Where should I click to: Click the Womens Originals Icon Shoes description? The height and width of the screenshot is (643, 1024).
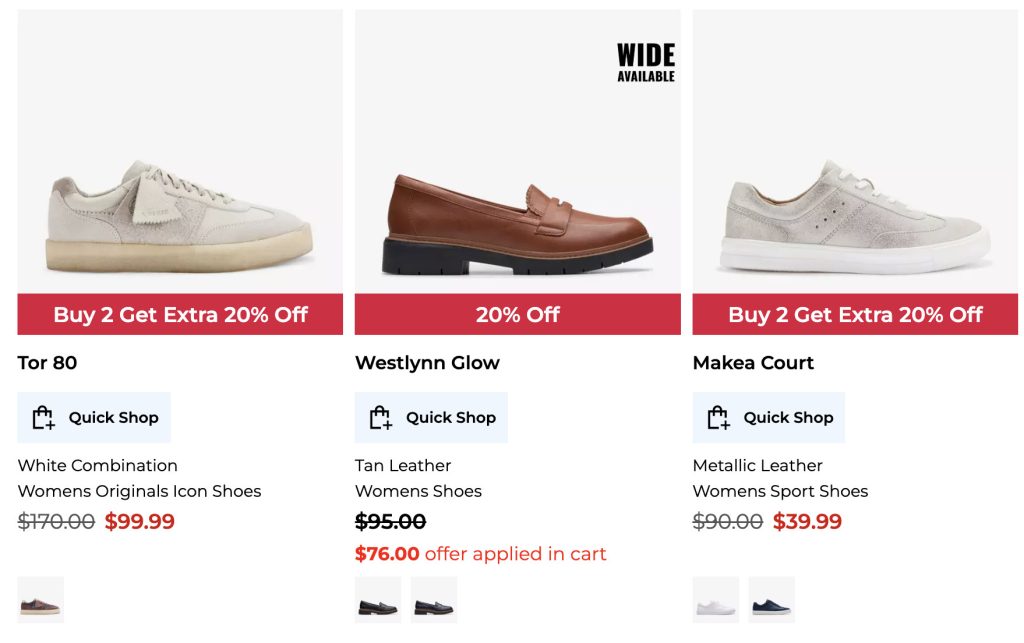(139, 491)
